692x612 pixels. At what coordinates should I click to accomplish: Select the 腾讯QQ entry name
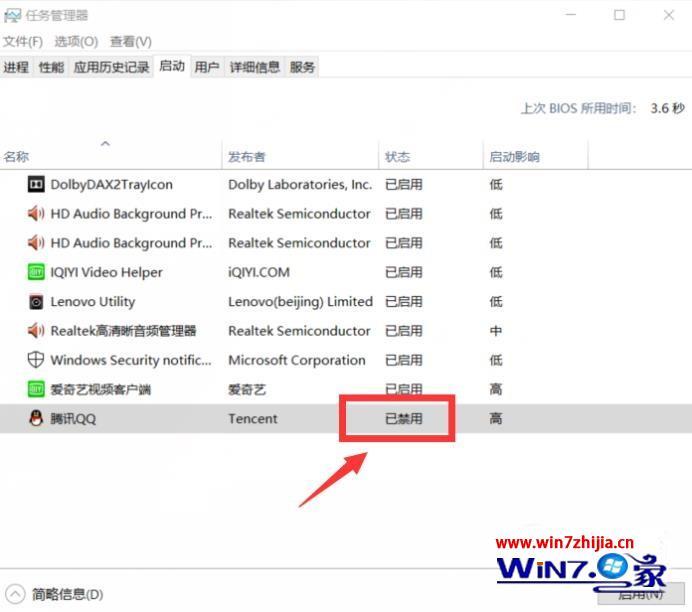73,418
